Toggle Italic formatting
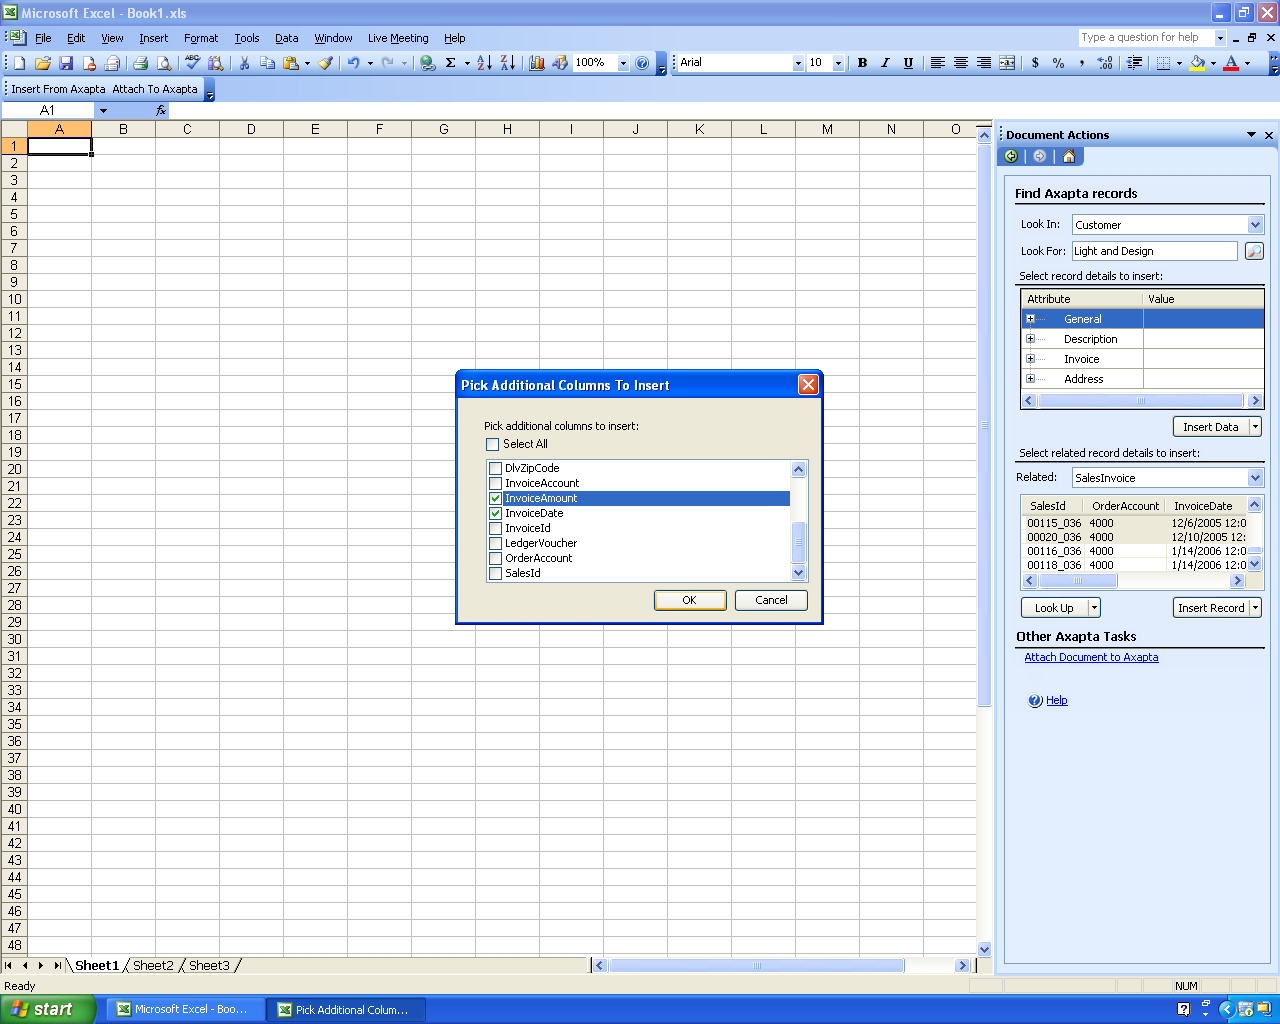This screenshot has width=1280, height=1024. tap(885, 63)
